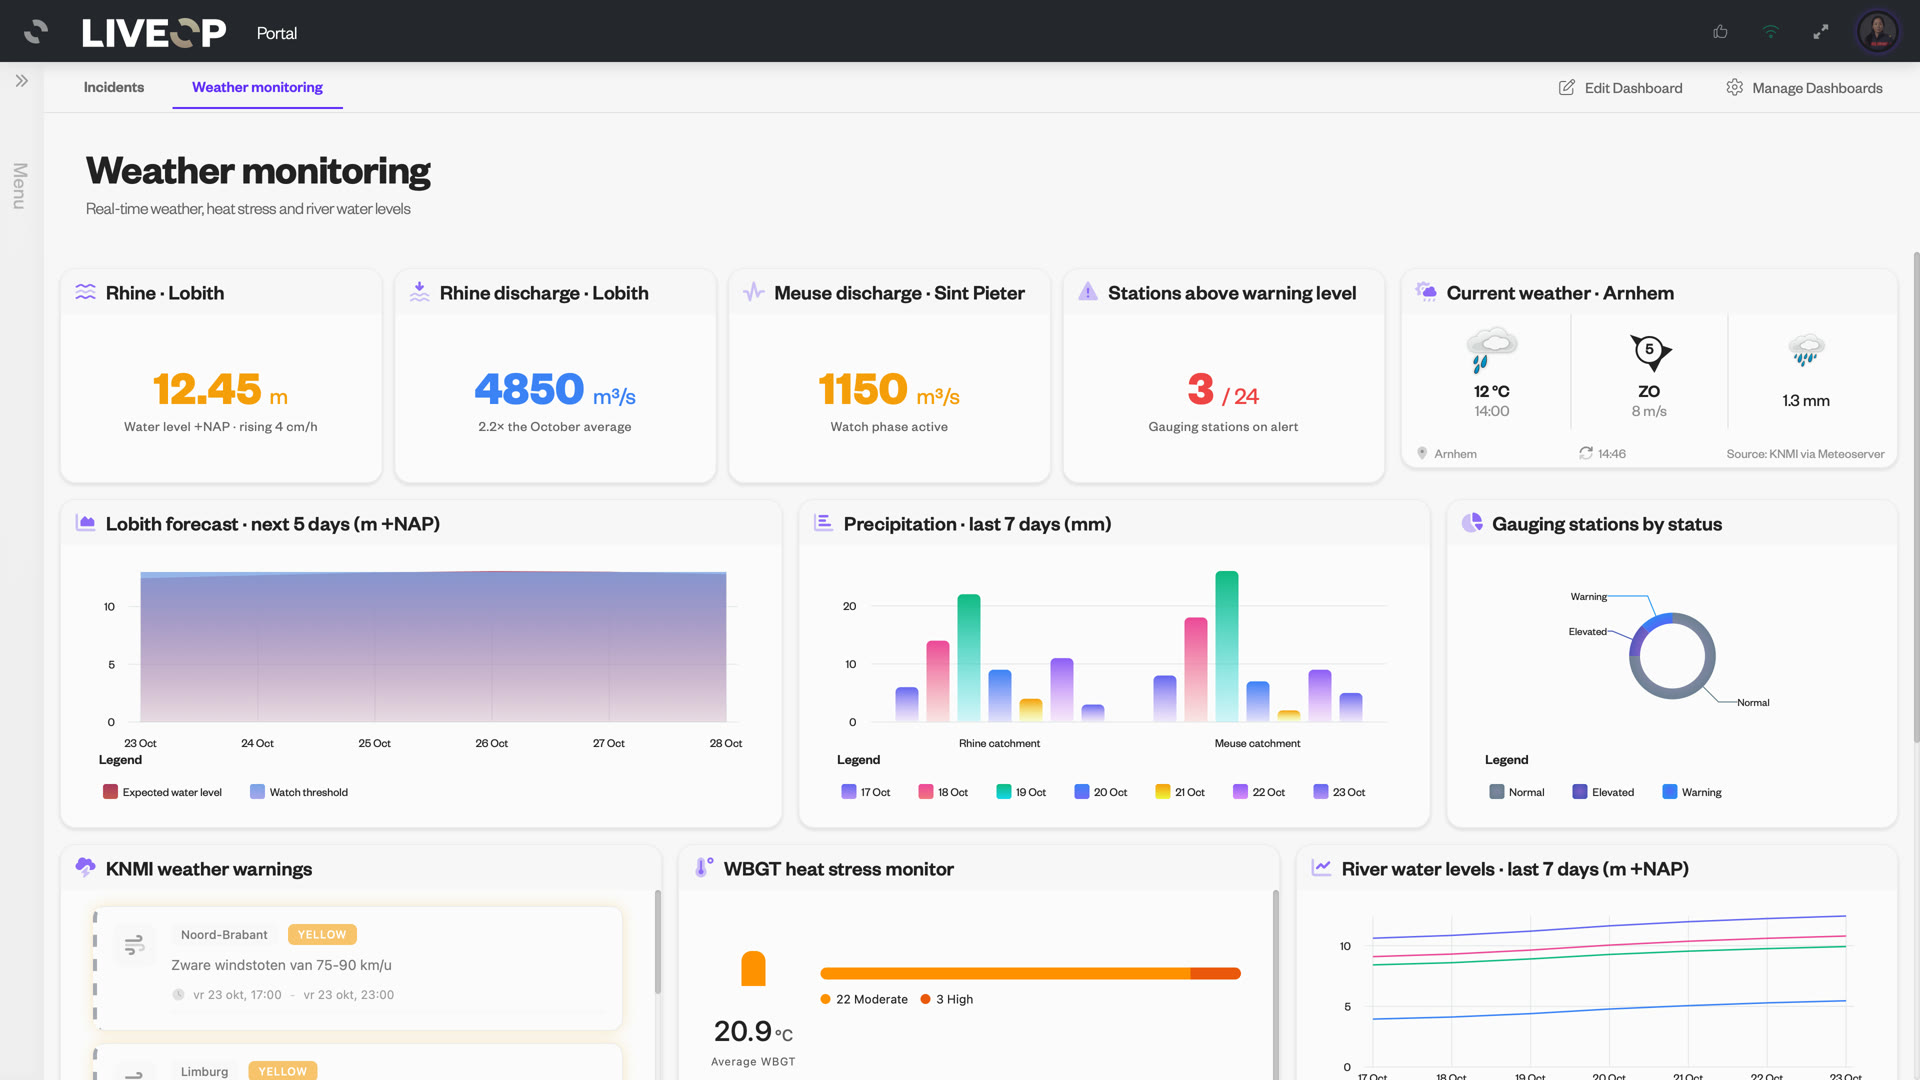The width and height of the screenshot is (1920, 1080).
Task: Click the Lobith forecast chart icon
Action: [x=86, y=523]
